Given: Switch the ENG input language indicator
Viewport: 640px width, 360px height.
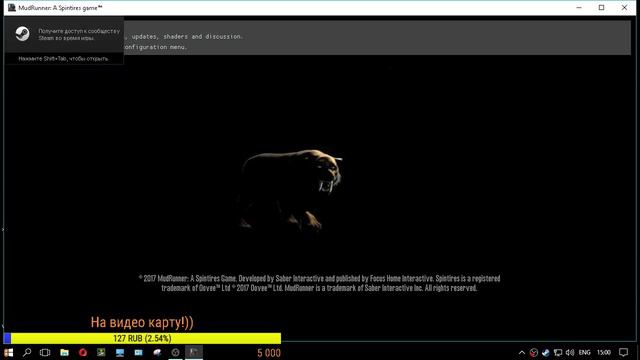Looking at the screenshot, I should (x=584, y=352).
